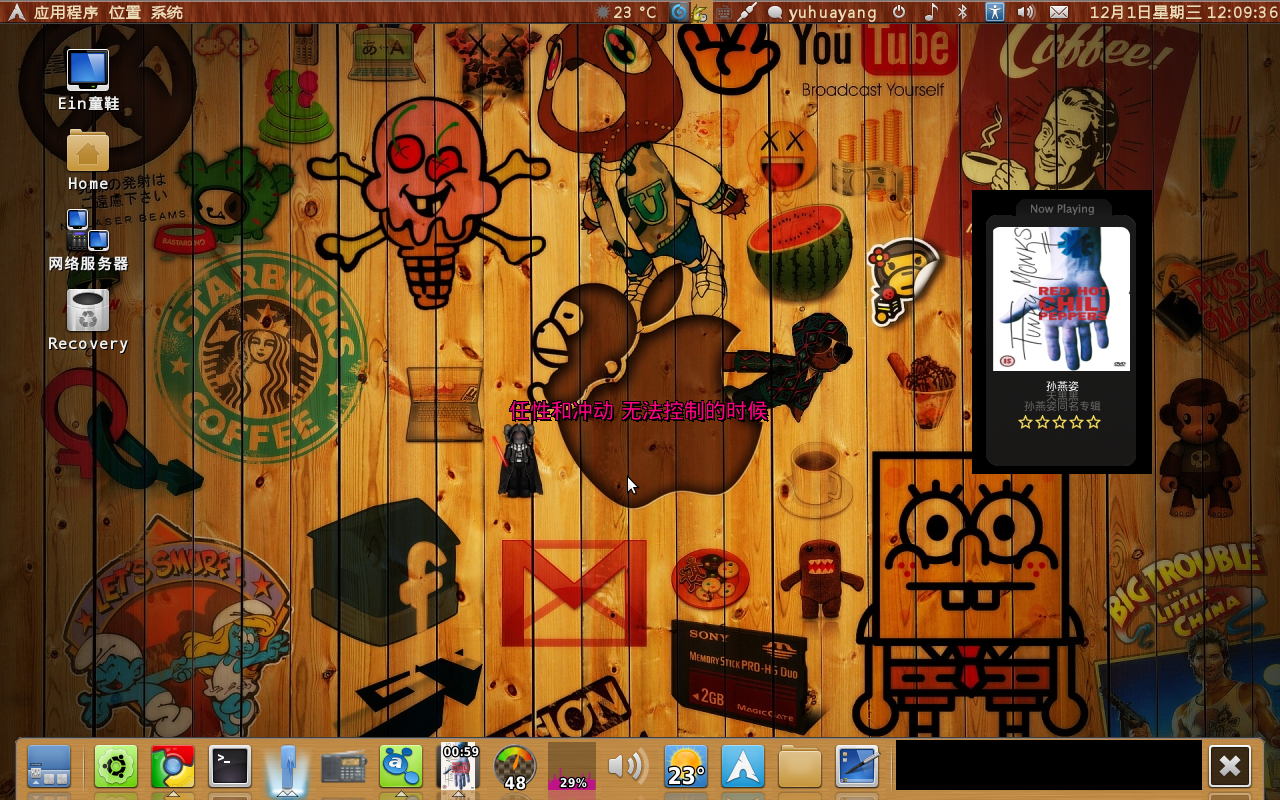Click the glowing blue pen dock icon

coord(288,770)
